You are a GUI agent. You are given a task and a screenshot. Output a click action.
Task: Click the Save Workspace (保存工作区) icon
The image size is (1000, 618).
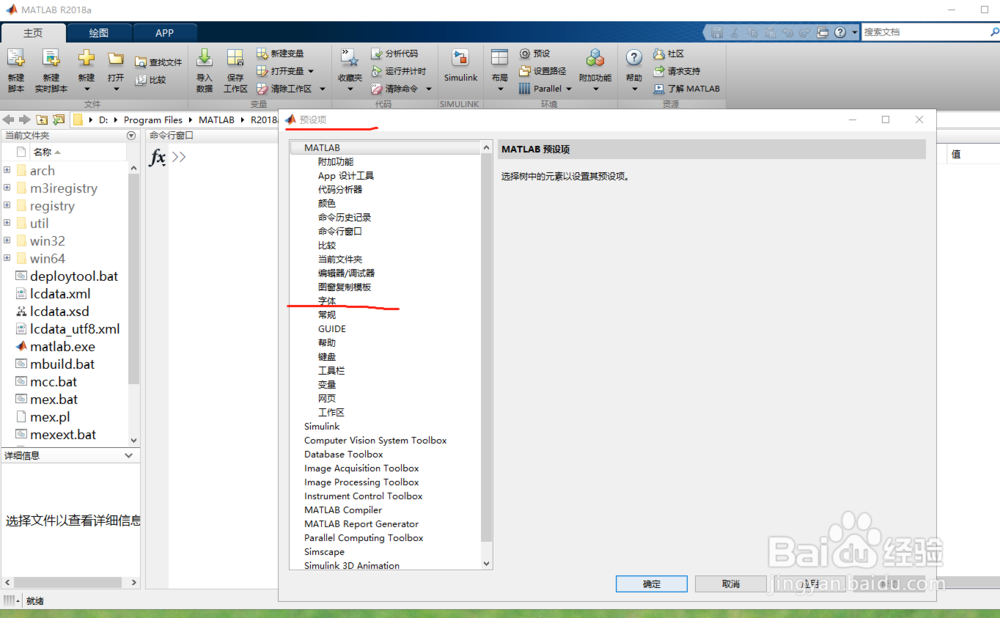point(235,59)
